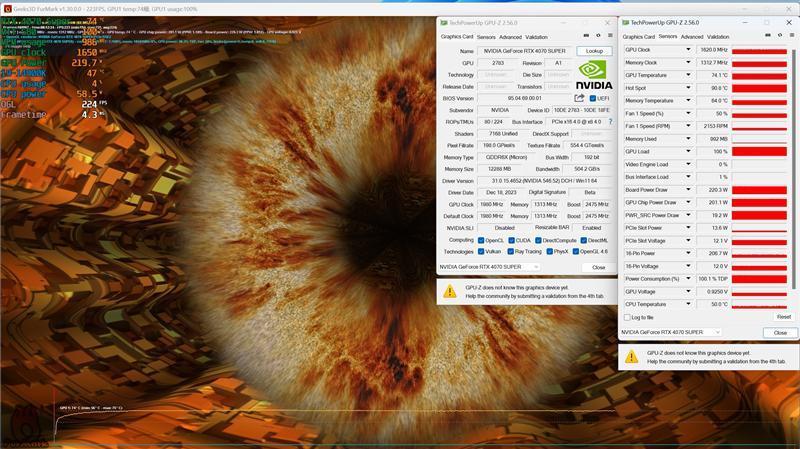The image size is (800, 449).
Task: Click GPU-Z title icon in Graphics Card window
Action: (444, 23)
